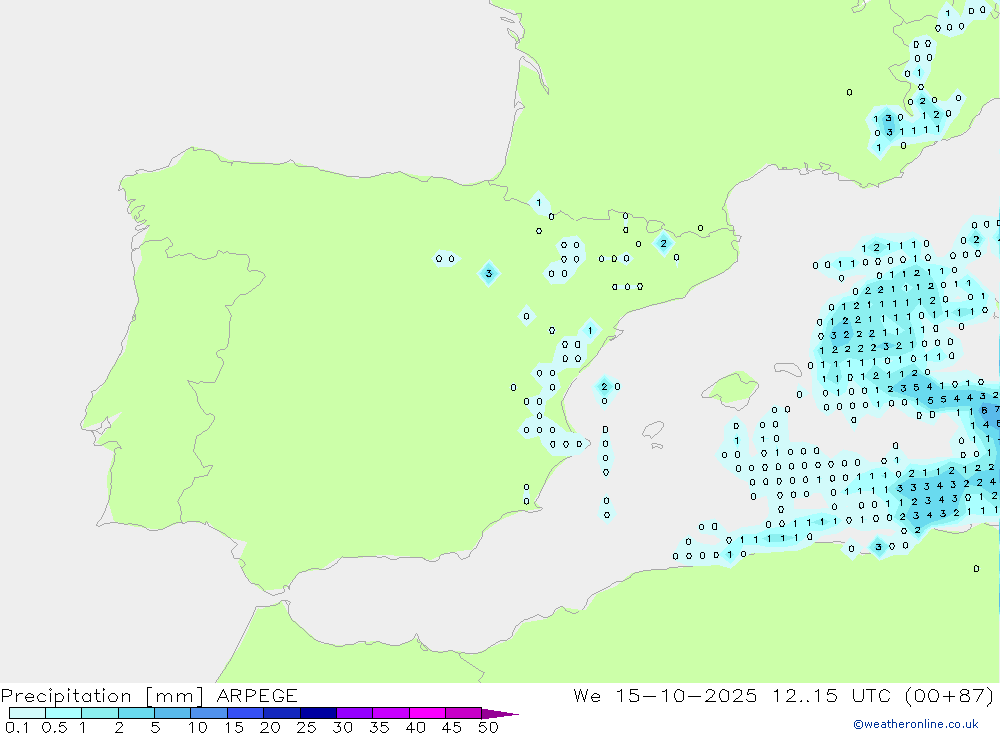1000x733 pixels.
Task: Pick the dark navy swatch between 25 and 30
Action: point(318,713)
